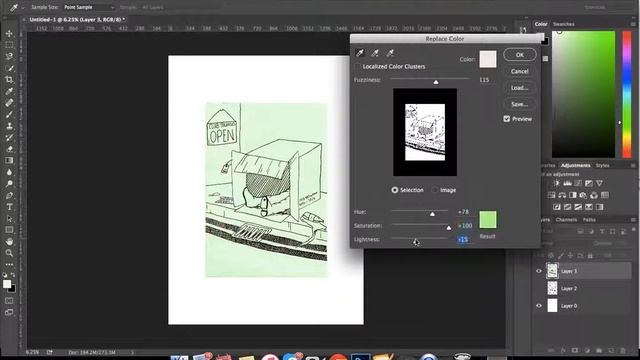Swap foreground and background colors
The image size is (640, 360).
point(13,275)
